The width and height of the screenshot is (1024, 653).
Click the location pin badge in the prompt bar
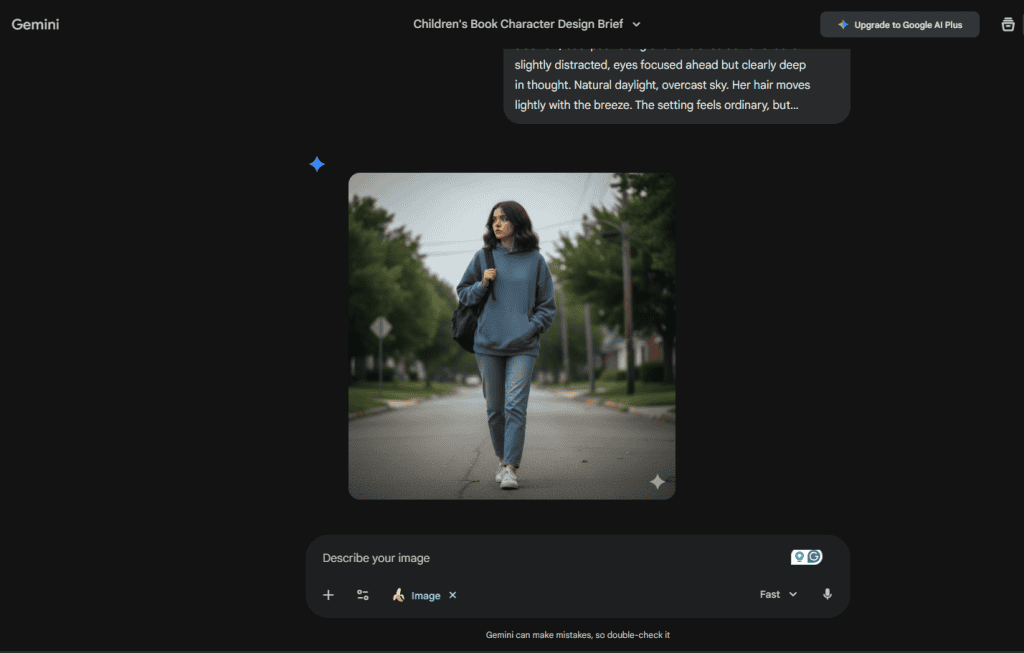[x=798, y=556]
